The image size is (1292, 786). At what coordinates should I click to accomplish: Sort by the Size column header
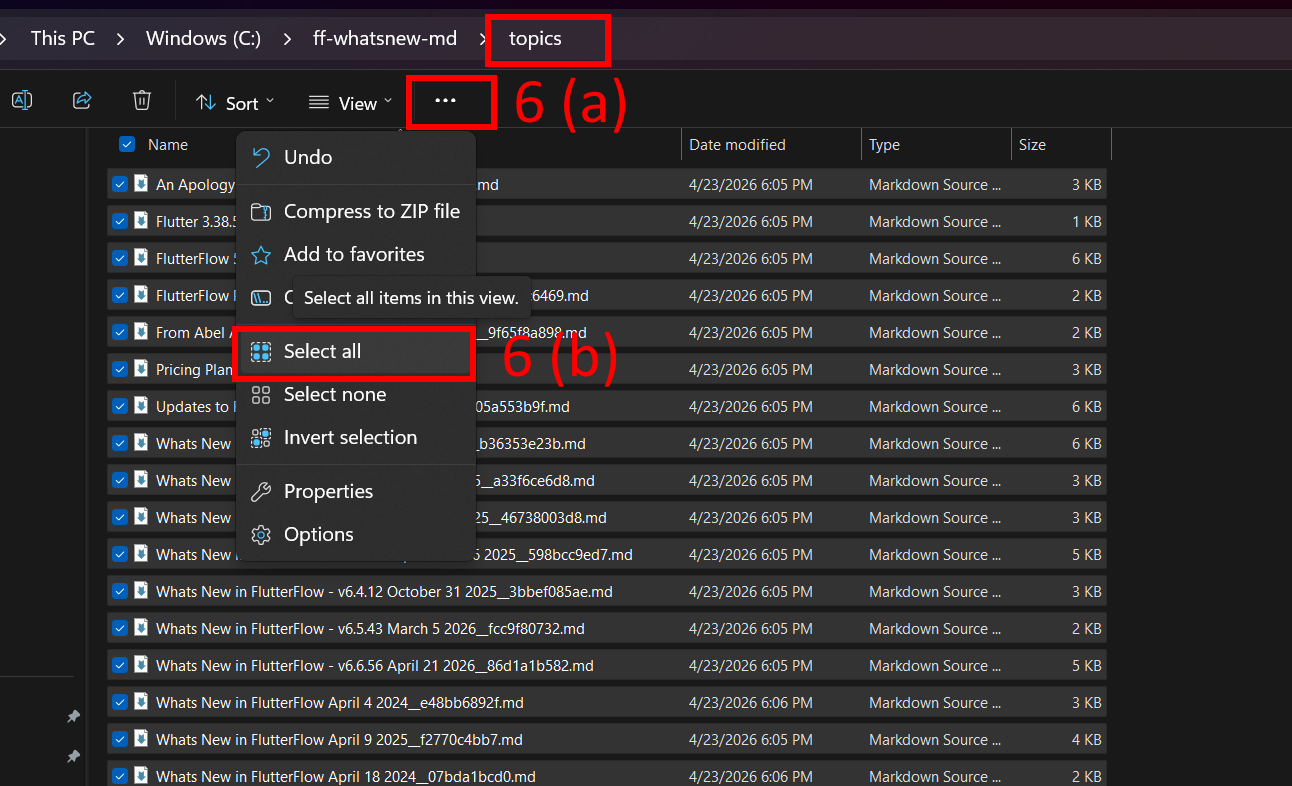(1032, 144)
